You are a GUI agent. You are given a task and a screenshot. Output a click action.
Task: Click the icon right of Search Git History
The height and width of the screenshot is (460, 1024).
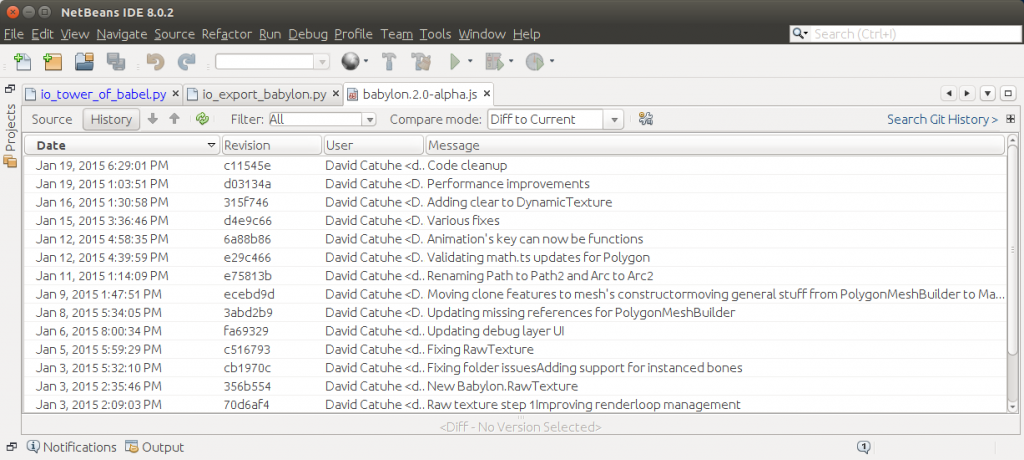[1010, 119]
